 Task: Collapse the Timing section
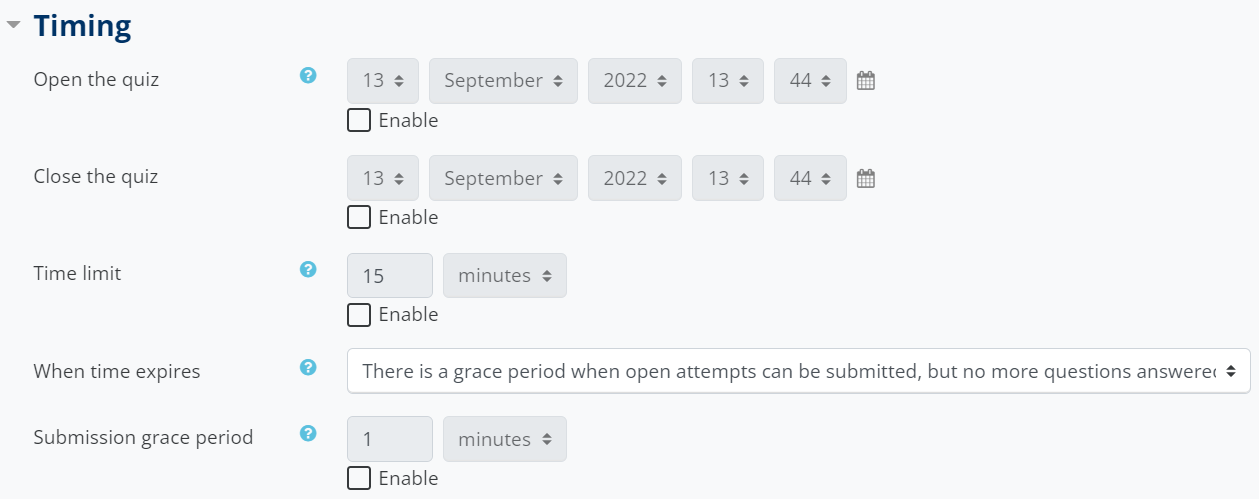click(x=13, y=26)
